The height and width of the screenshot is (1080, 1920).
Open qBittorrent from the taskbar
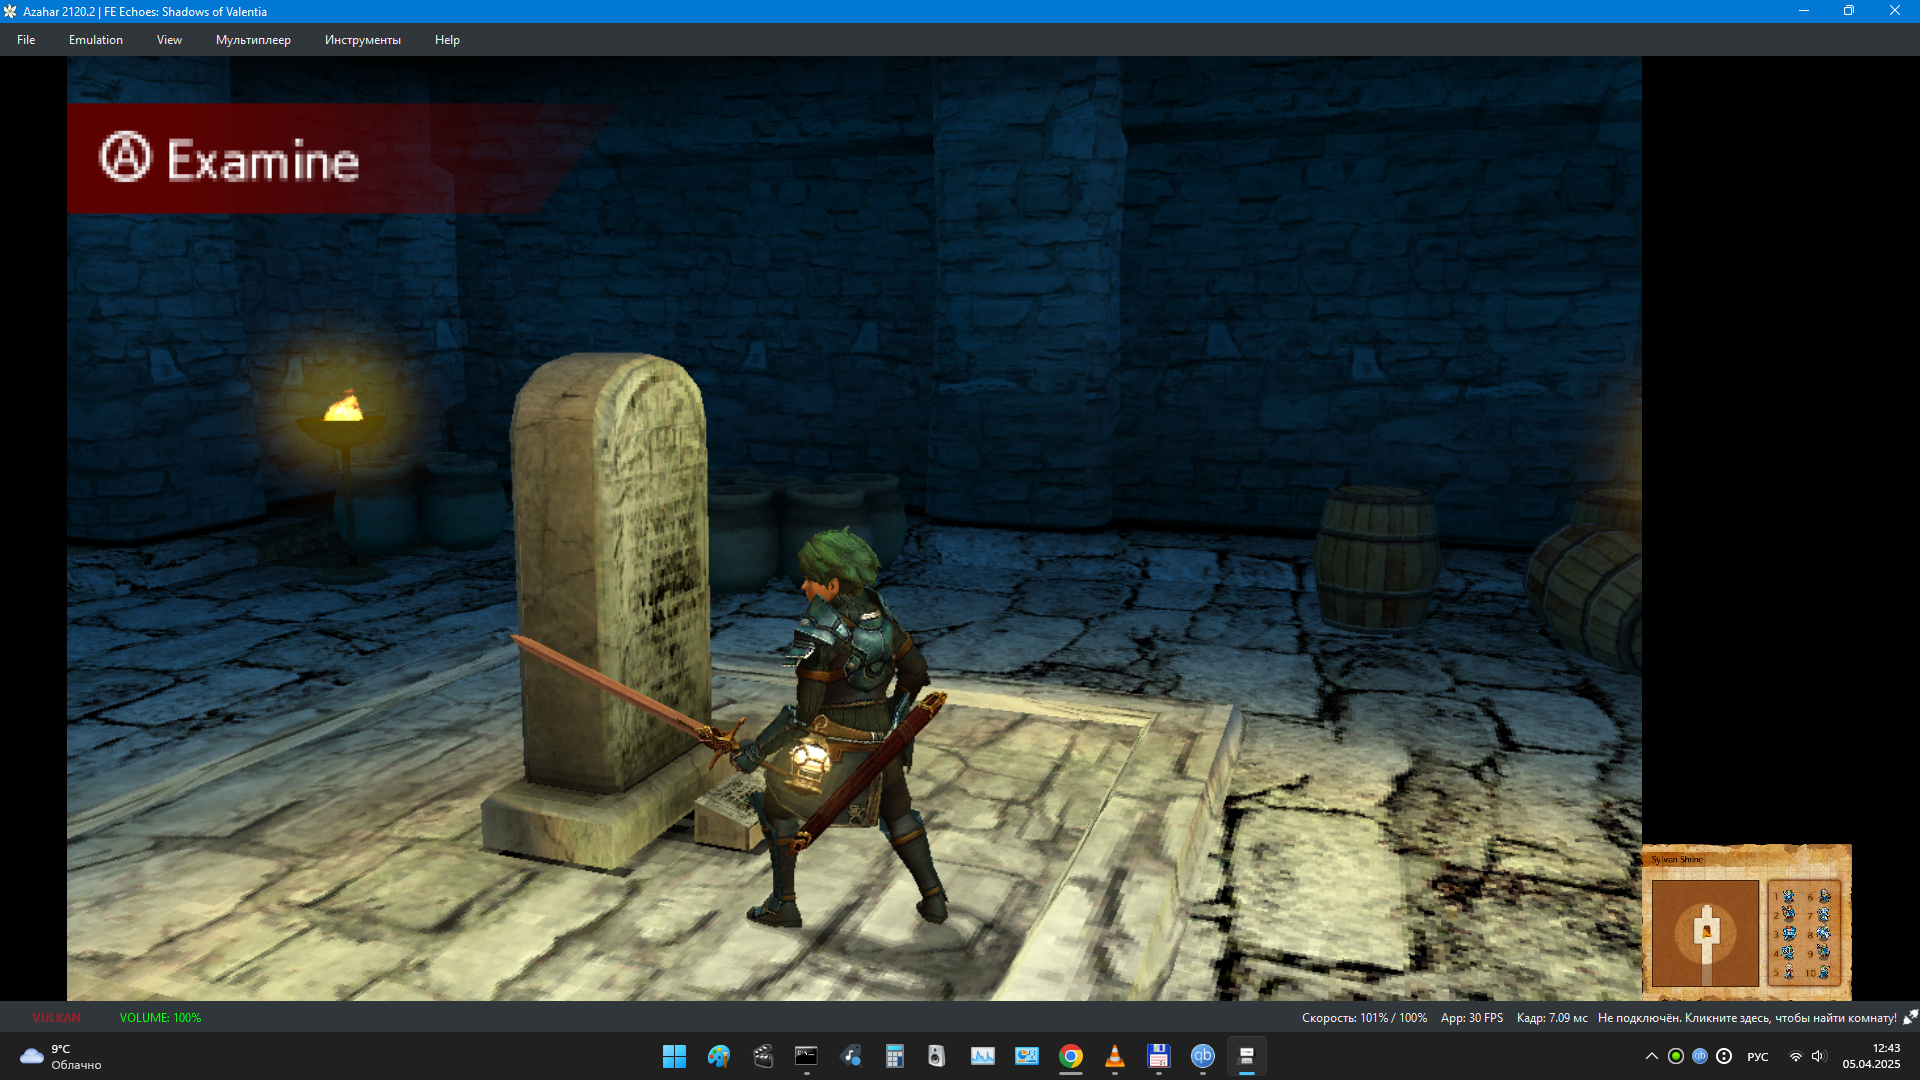[x=1203, y=1056]
